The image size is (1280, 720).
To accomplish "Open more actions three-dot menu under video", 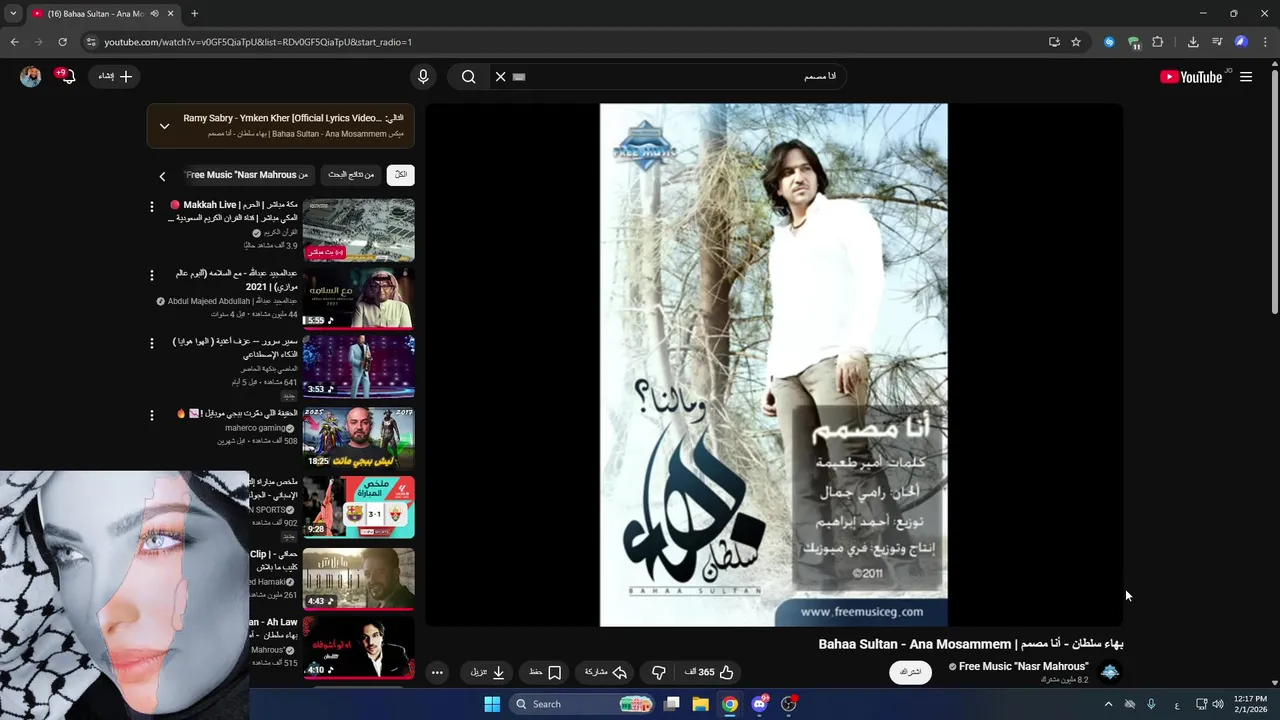I will pos(437,673).
